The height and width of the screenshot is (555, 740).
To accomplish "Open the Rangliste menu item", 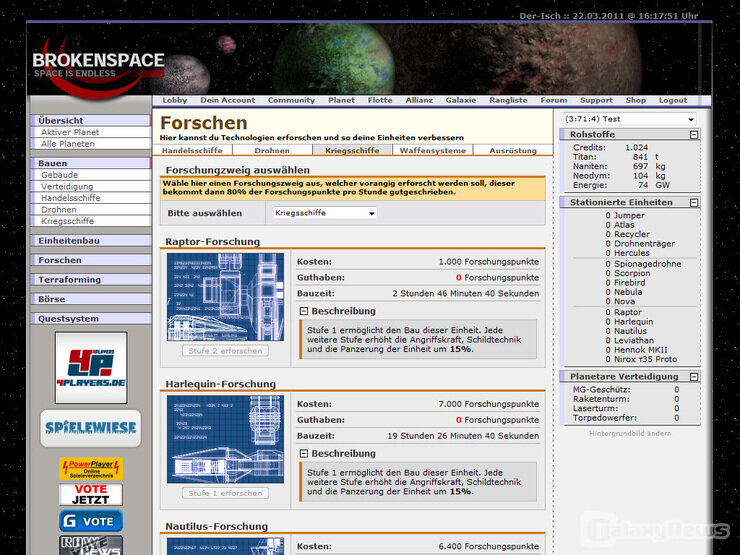I will point(508,100).
